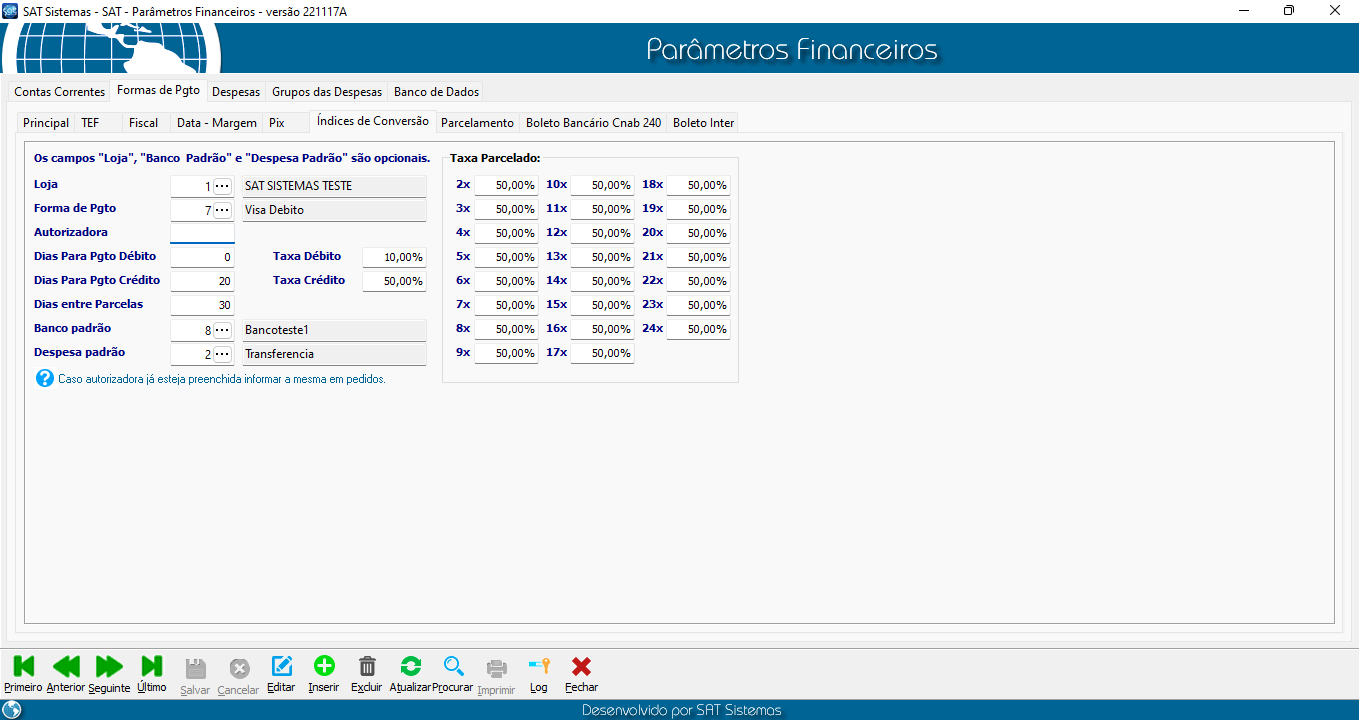Jump to the last record (Último)
This screenshot has width=1359, height=720.
click(x=152, y=667)
